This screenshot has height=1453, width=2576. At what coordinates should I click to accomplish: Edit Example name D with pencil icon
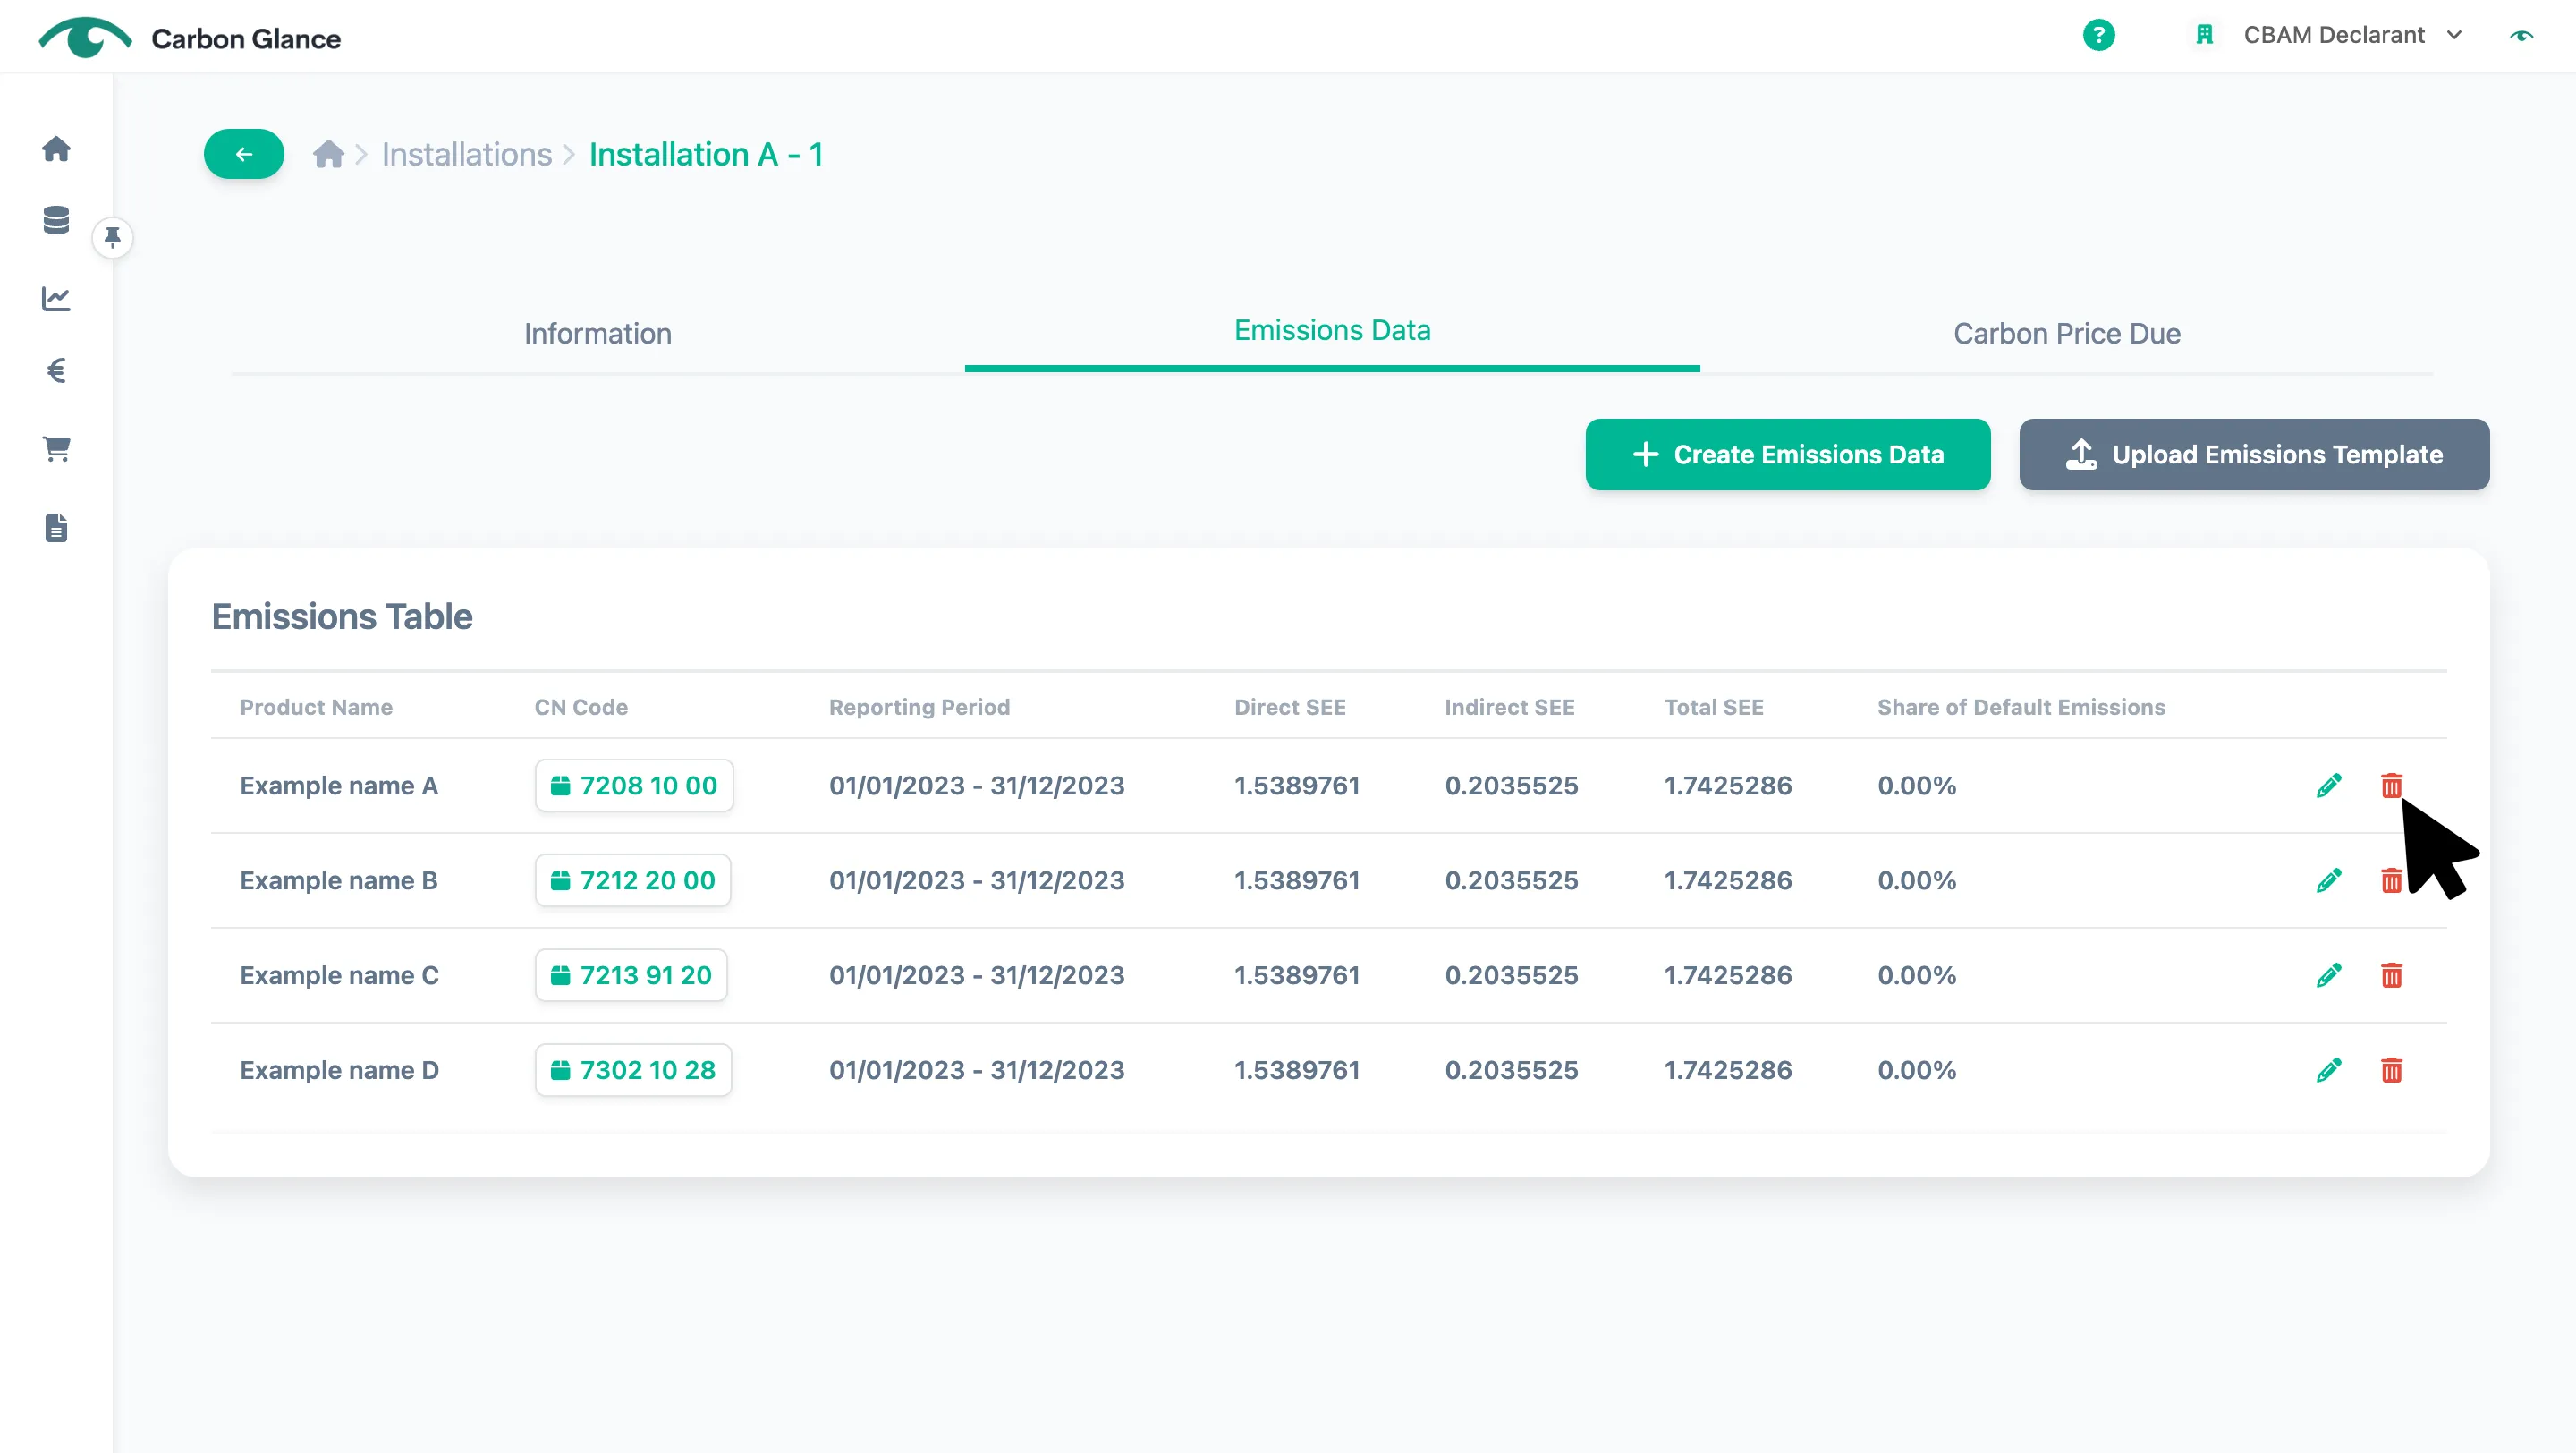pyautogui.click(x=2329, y=1070)
